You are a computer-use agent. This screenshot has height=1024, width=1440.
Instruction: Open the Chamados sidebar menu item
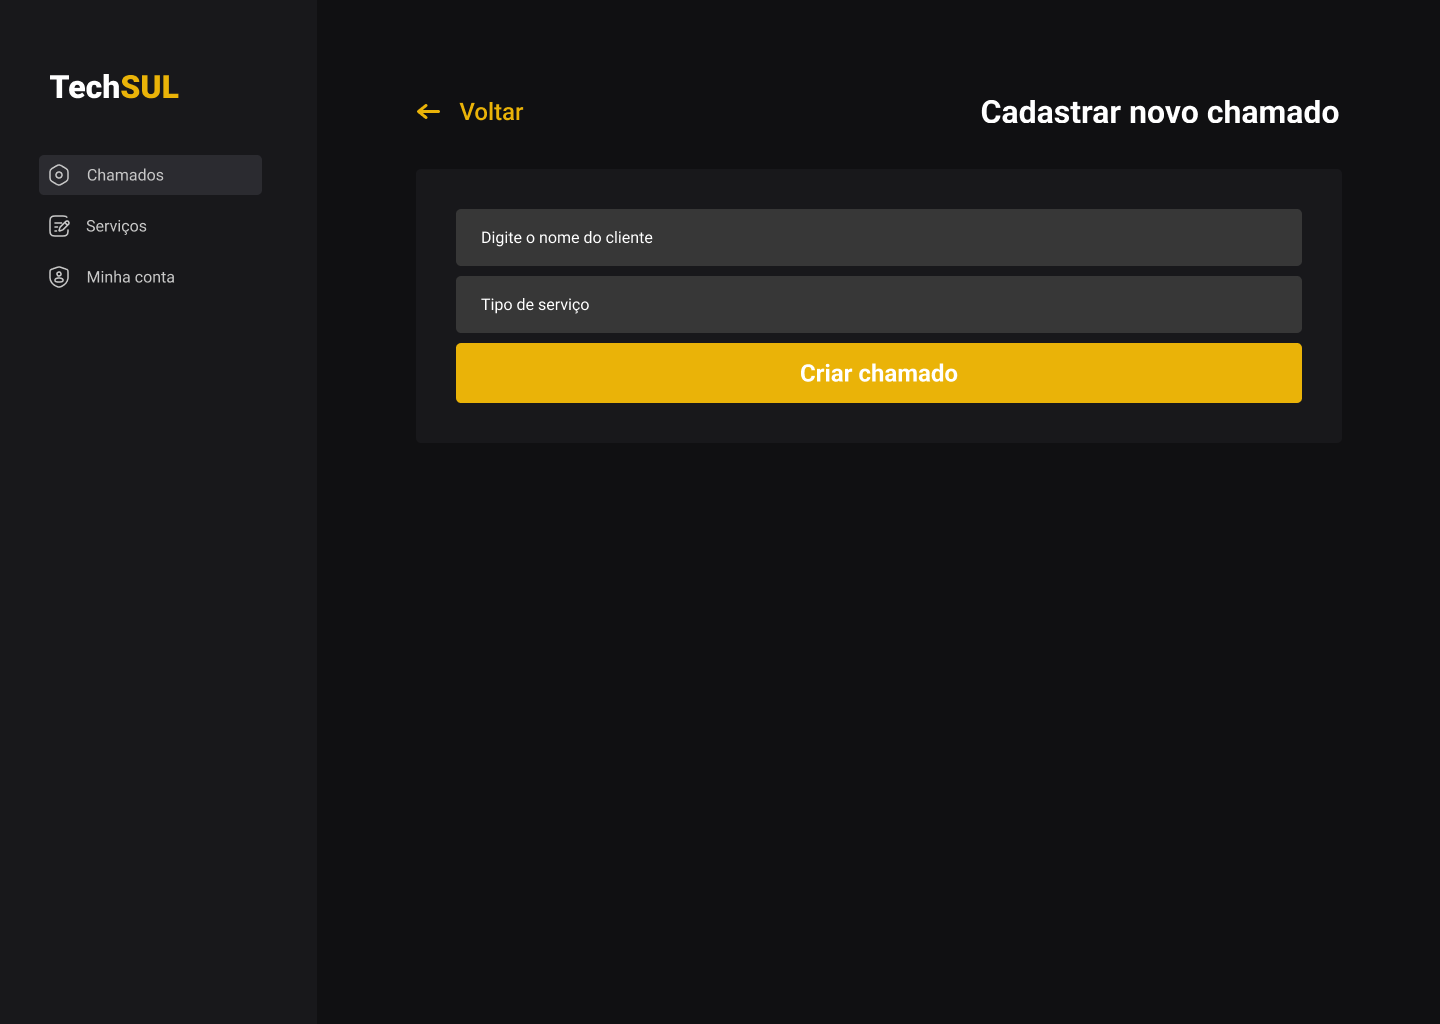pyautogui.click(x=150, y=175)
